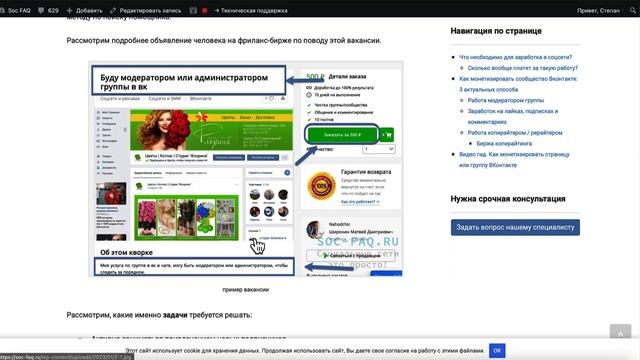Click the red notification dot icon
The width and height of the screenshot is (640, 360).
[x=204, y=11]
